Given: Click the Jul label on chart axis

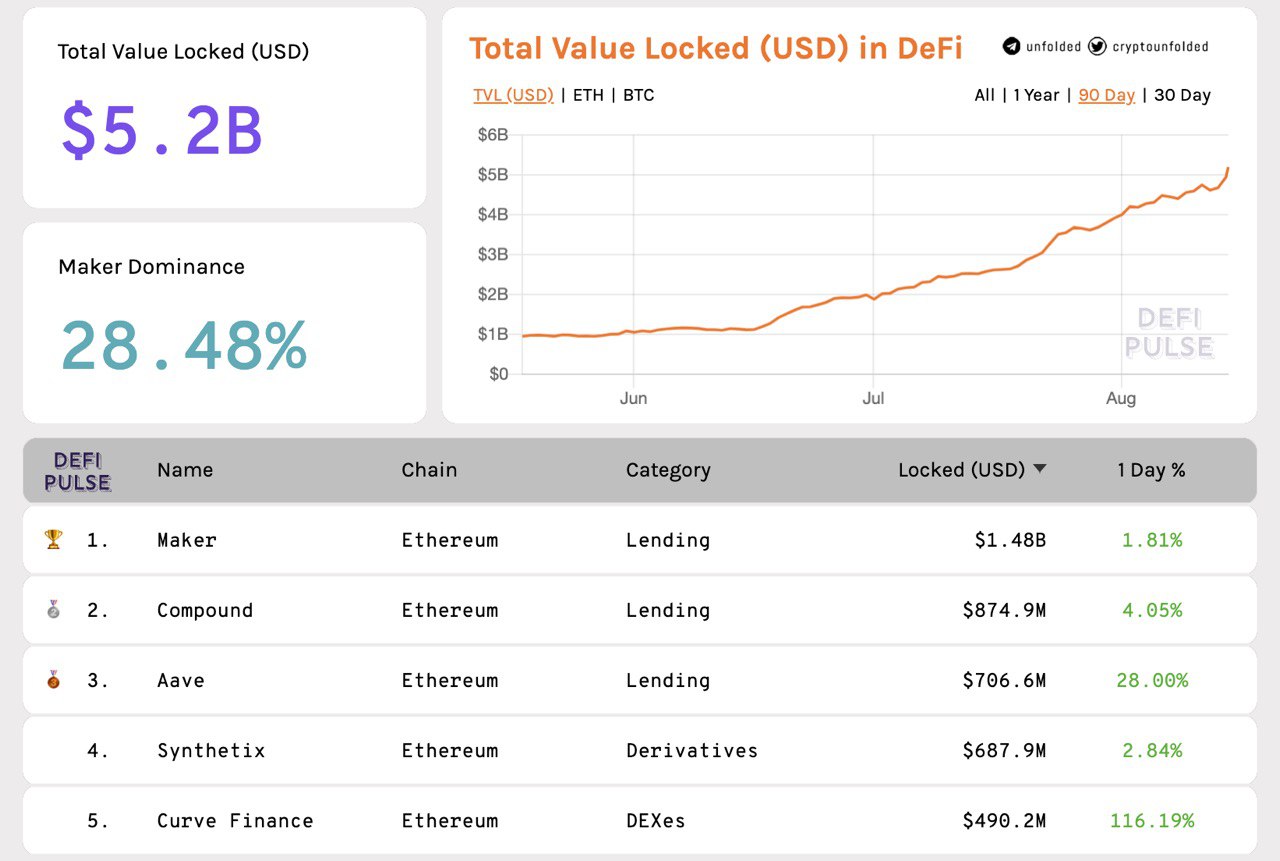Looking at the screenshot, I should 873,398.
